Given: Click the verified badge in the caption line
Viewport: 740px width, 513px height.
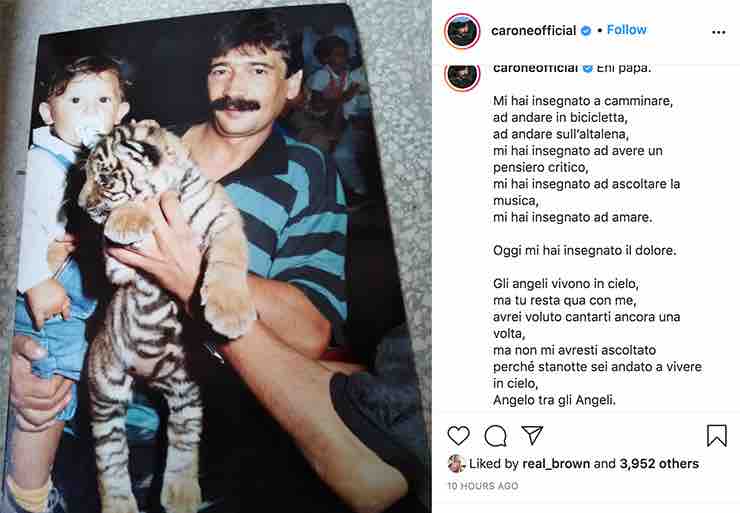Looking at the screenshot, I should (588, 69).
